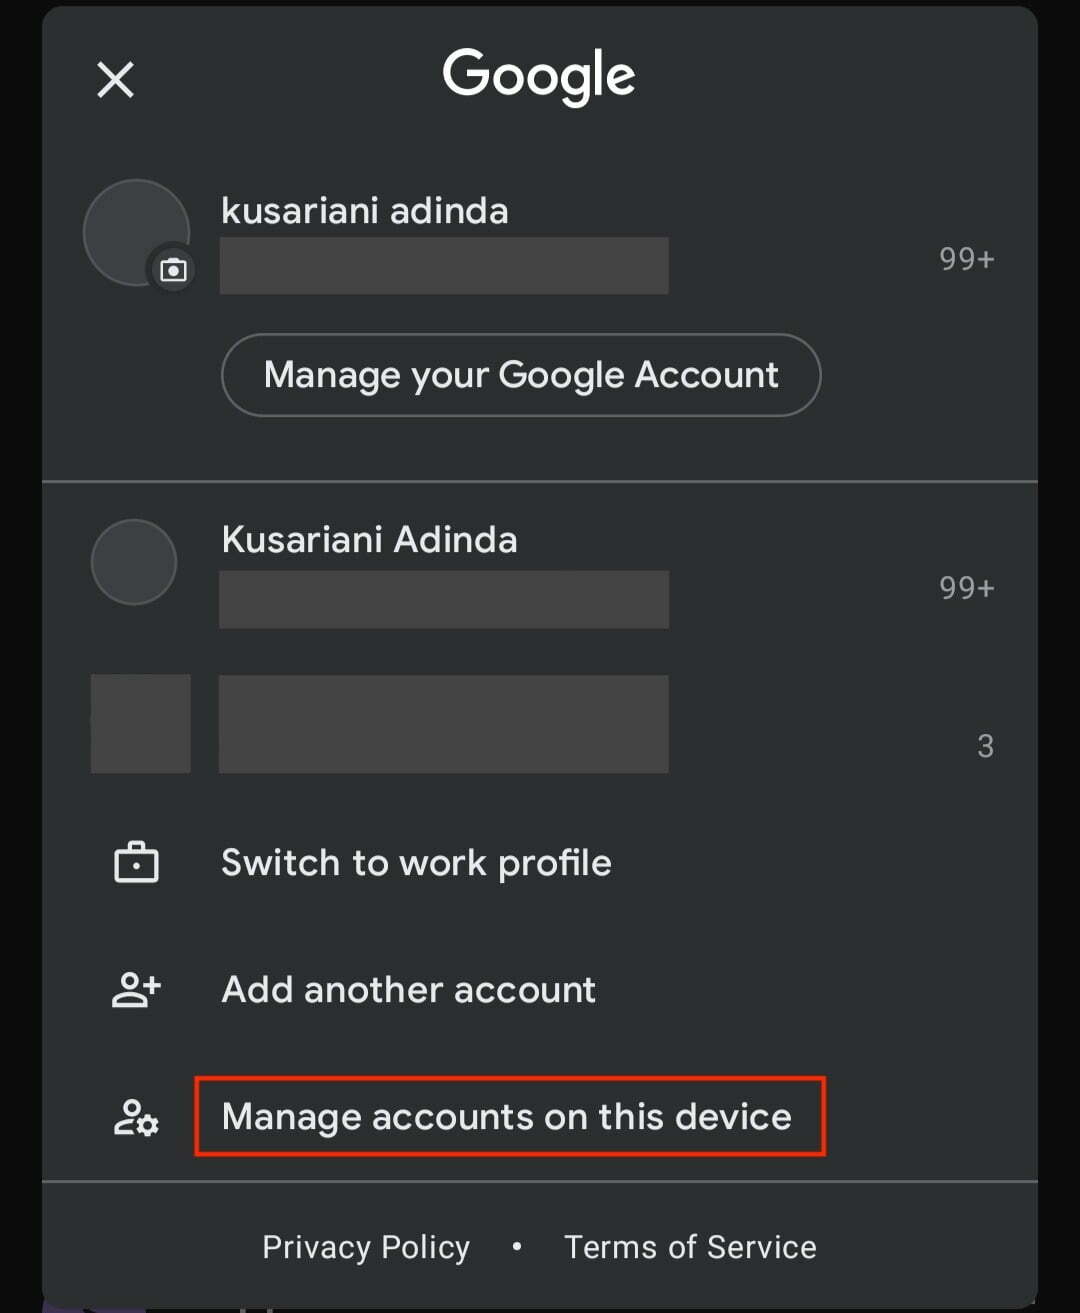Click the manage accounts gear-person icon
1080x1313 pixels.
(135, 1117)
